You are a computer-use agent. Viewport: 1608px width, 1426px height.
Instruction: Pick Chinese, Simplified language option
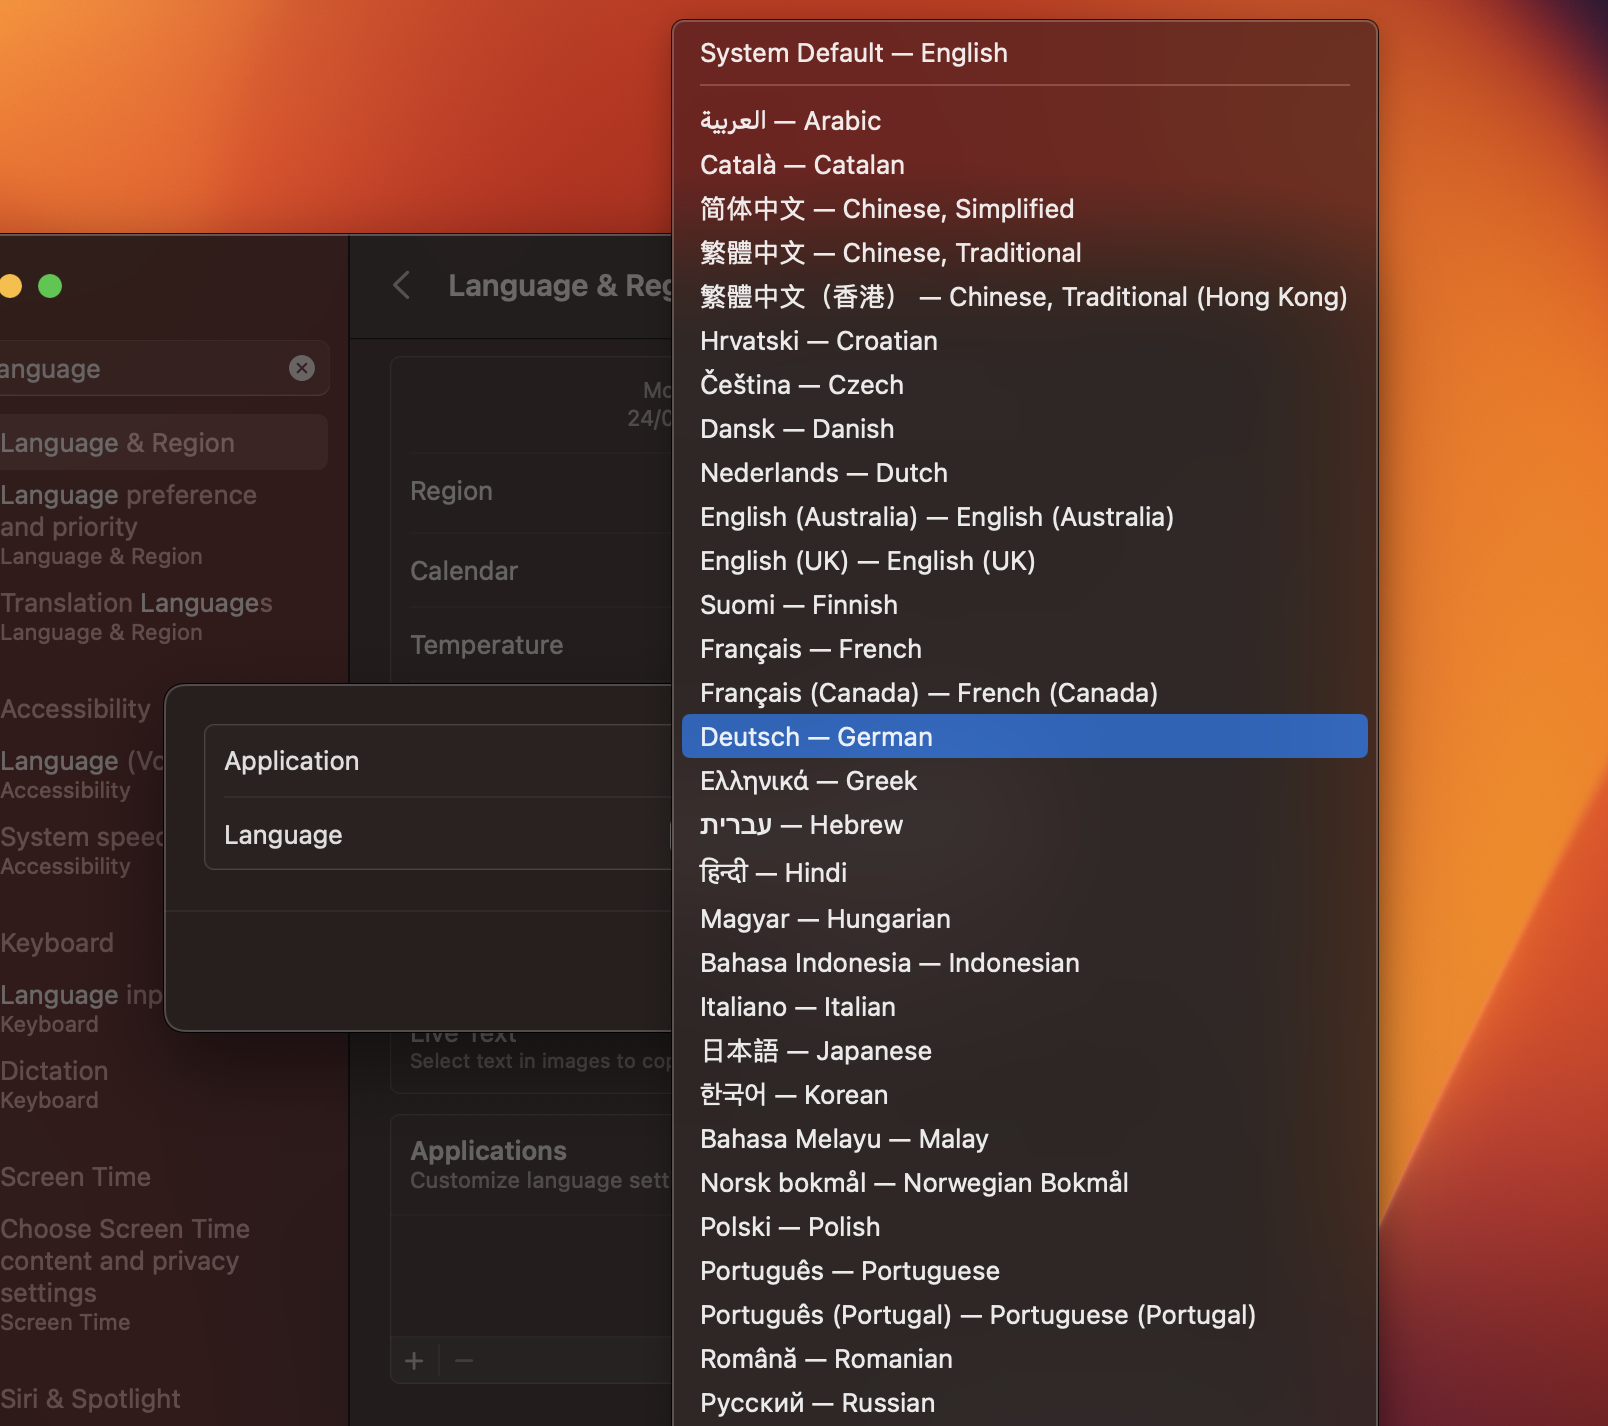[1024, 209]
